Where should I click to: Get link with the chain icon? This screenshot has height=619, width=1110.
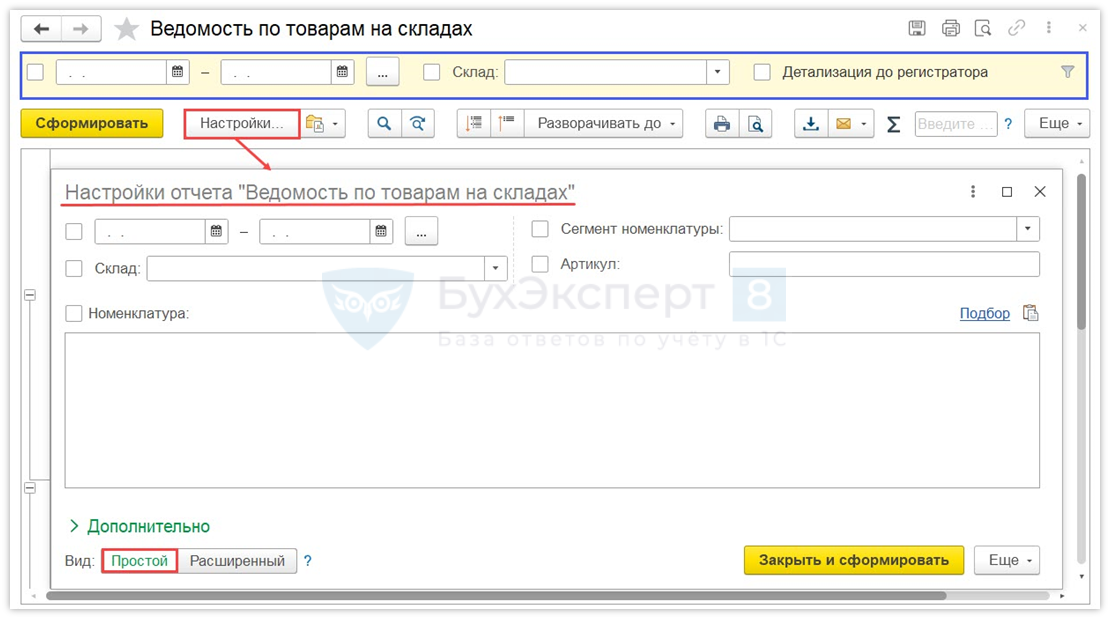[1017, 28]
